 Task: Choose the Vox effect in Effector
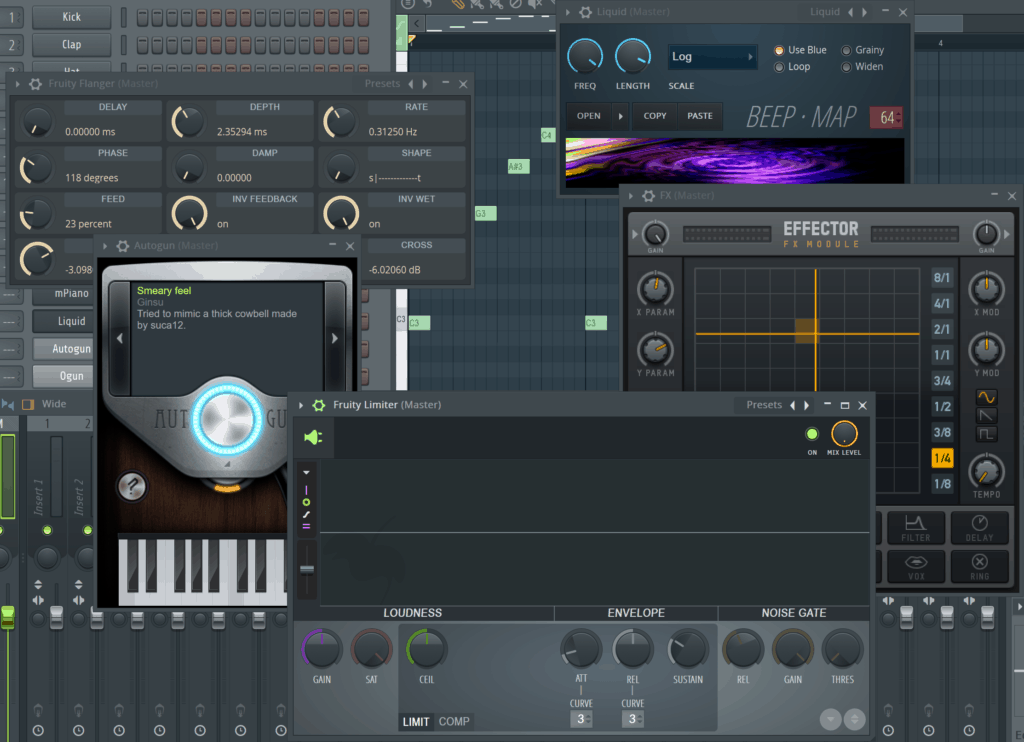point(916,566)
